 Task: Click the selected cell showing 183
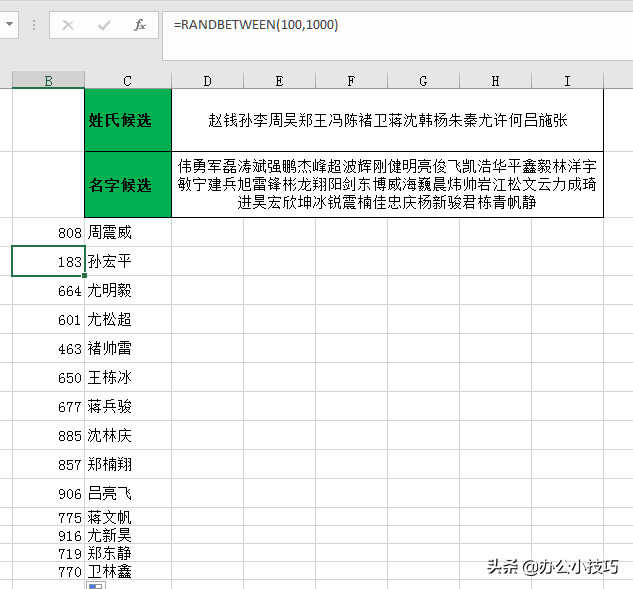pyautogui.click(x=48, y=261)
